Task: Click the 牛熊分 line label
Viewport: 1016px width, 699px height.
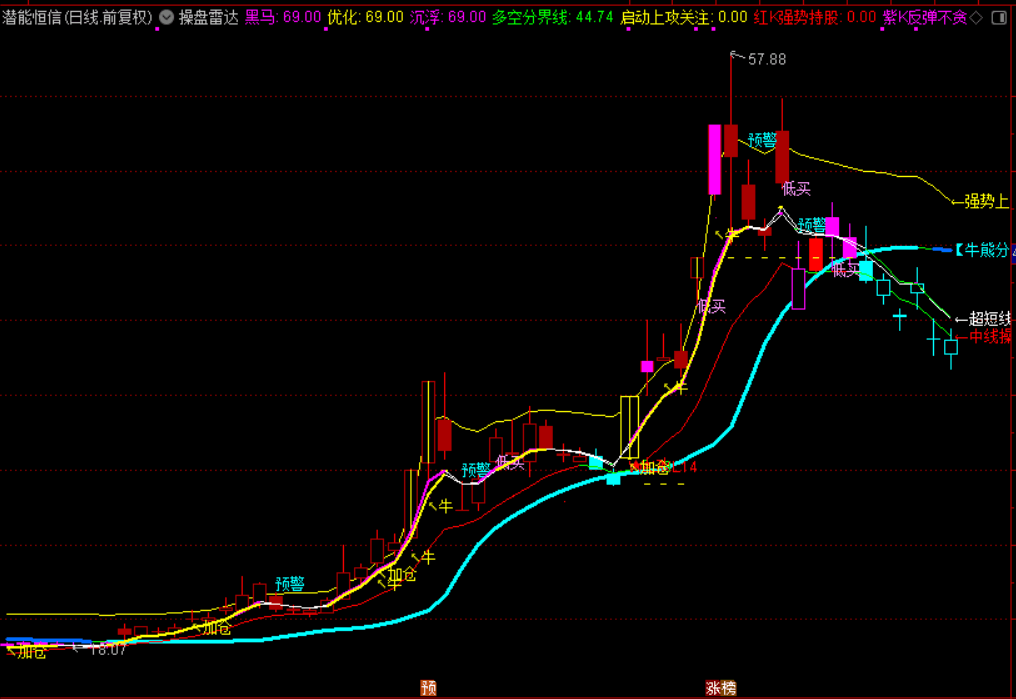Action: pos(982,250)
